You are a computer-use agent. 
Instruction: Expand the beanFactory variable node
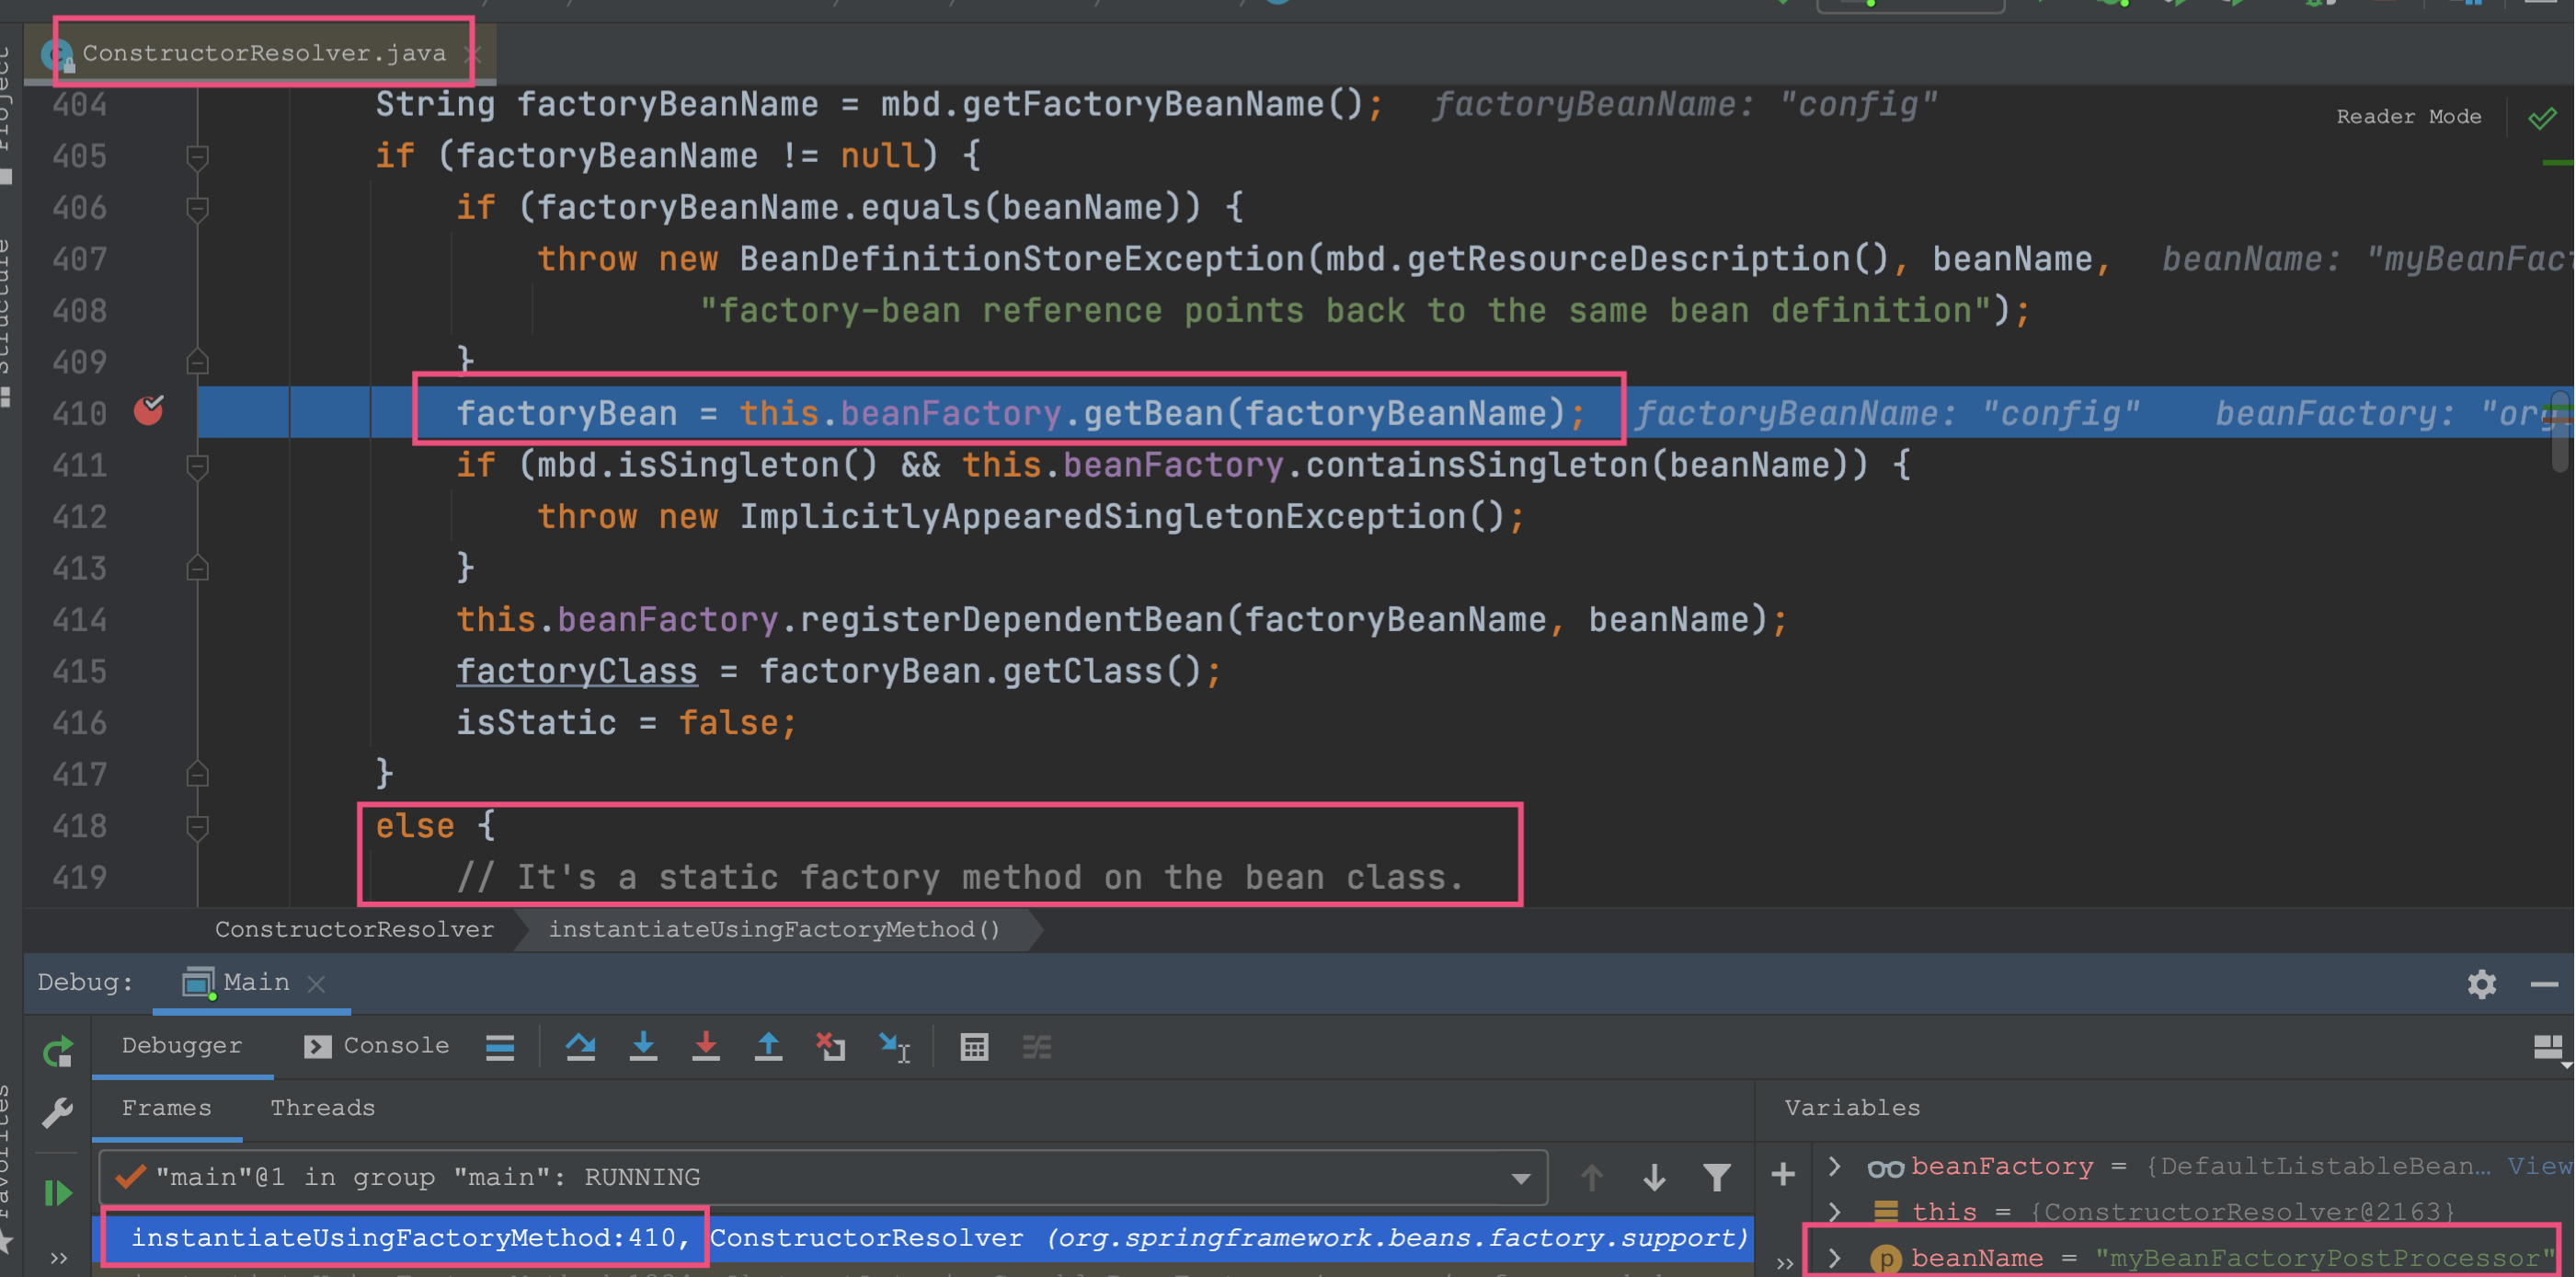(1834, 1166)
